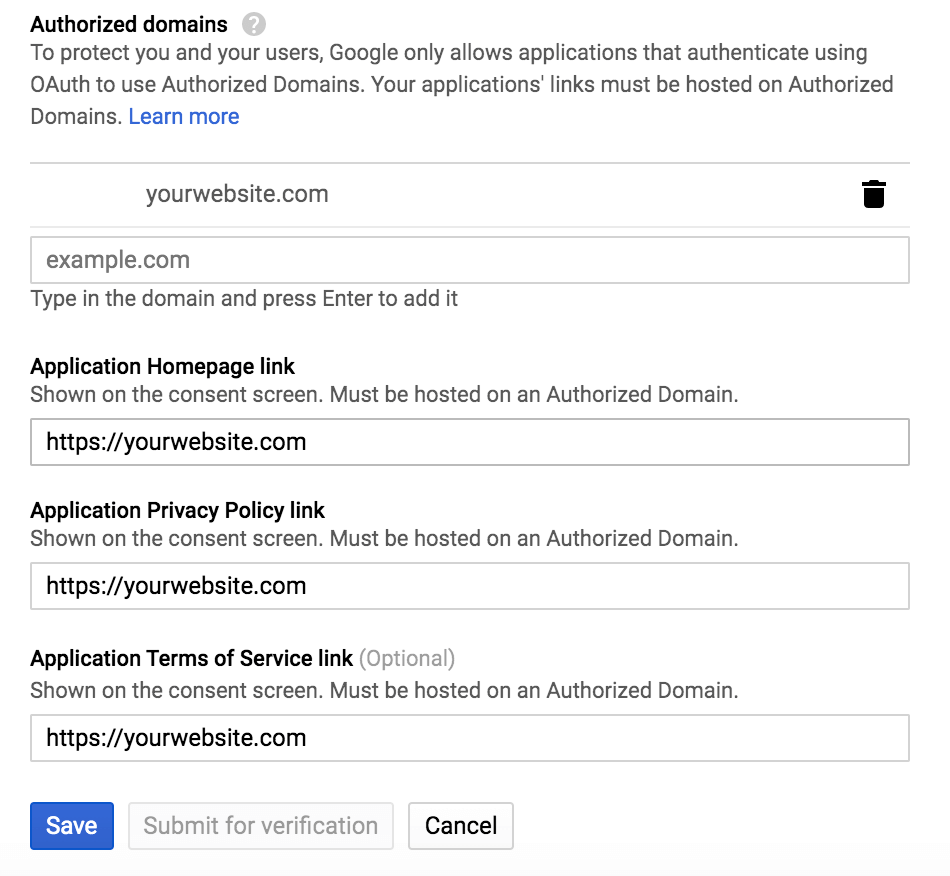
Task: Click helper text under Application Homepage link
Action: coord(384,394)
